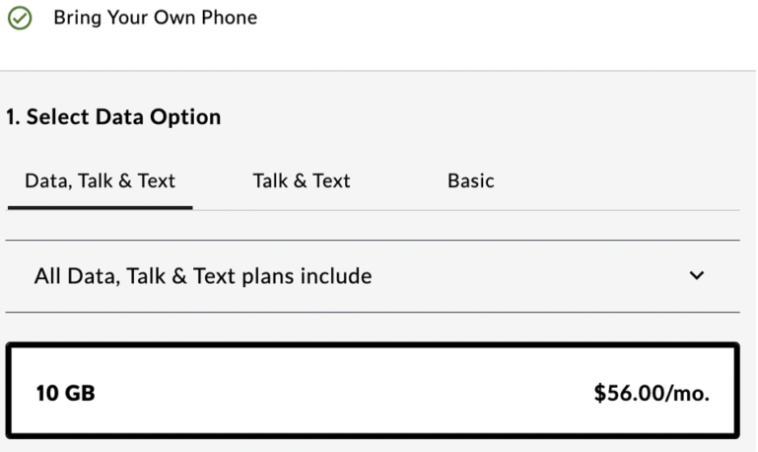
Task: Click the word Phone in the top line
Action: pyautogui.click(x=229, y=18)
